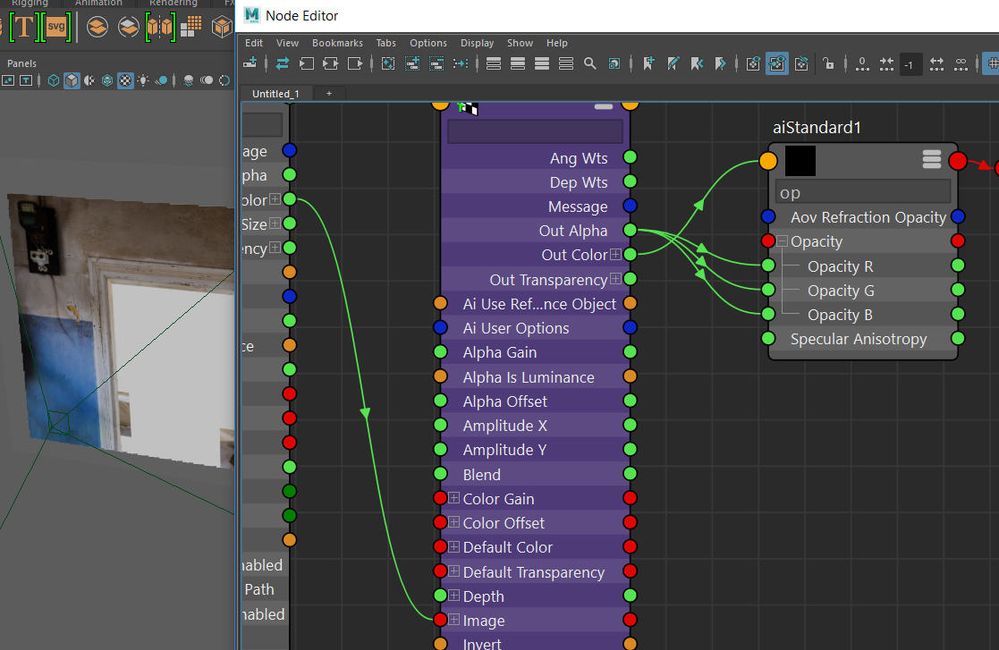The width and height of the screenshot is (999, 650).
Task: Click the magnifier search icon
Action: 590,63
